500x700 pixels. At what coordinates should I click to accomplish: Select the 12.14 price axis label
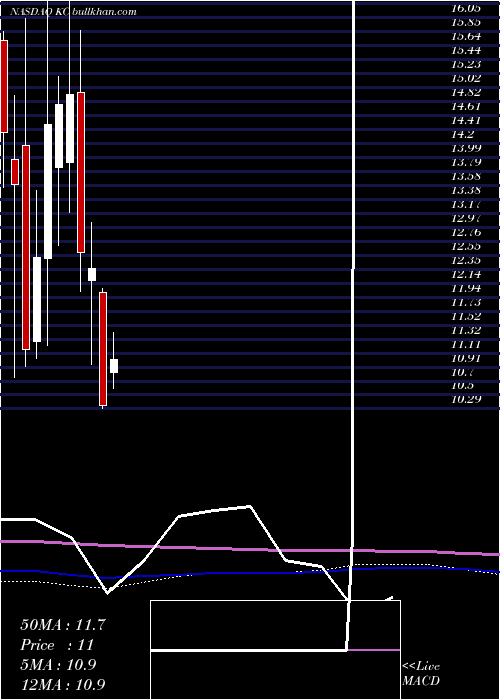pyautogui.click(x=466, y=275)
